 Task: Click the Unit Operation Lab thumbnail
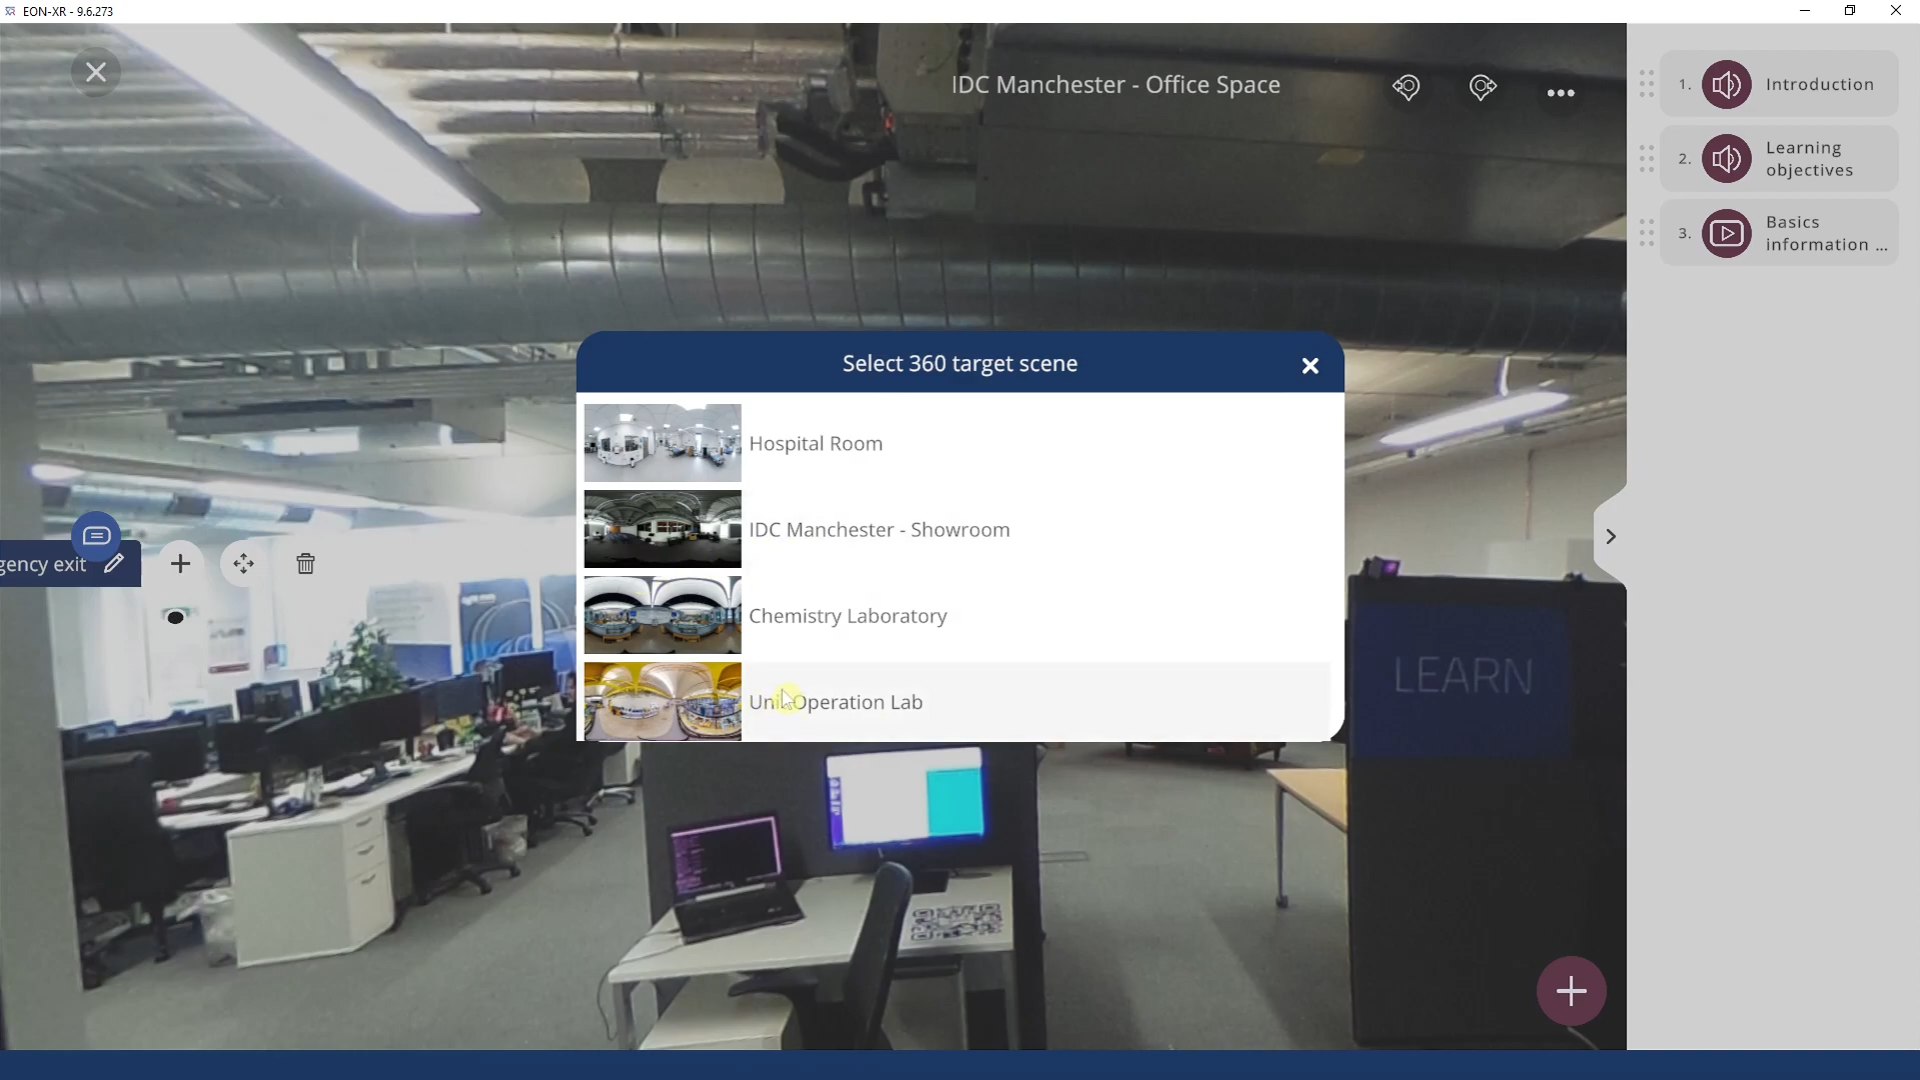662,701
